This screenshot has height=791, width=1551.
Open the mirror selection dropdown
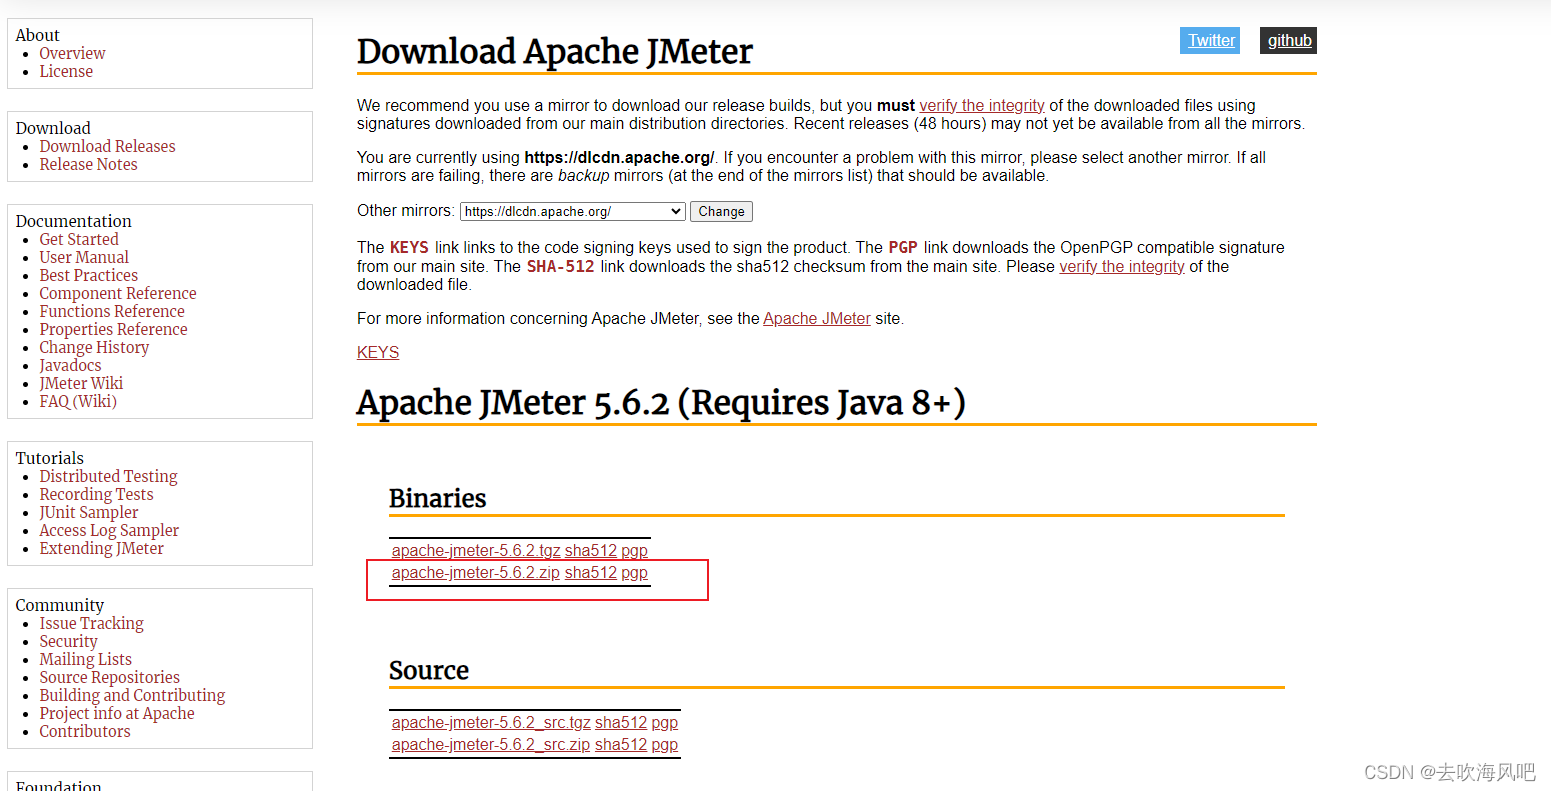[x=571, y=211]
